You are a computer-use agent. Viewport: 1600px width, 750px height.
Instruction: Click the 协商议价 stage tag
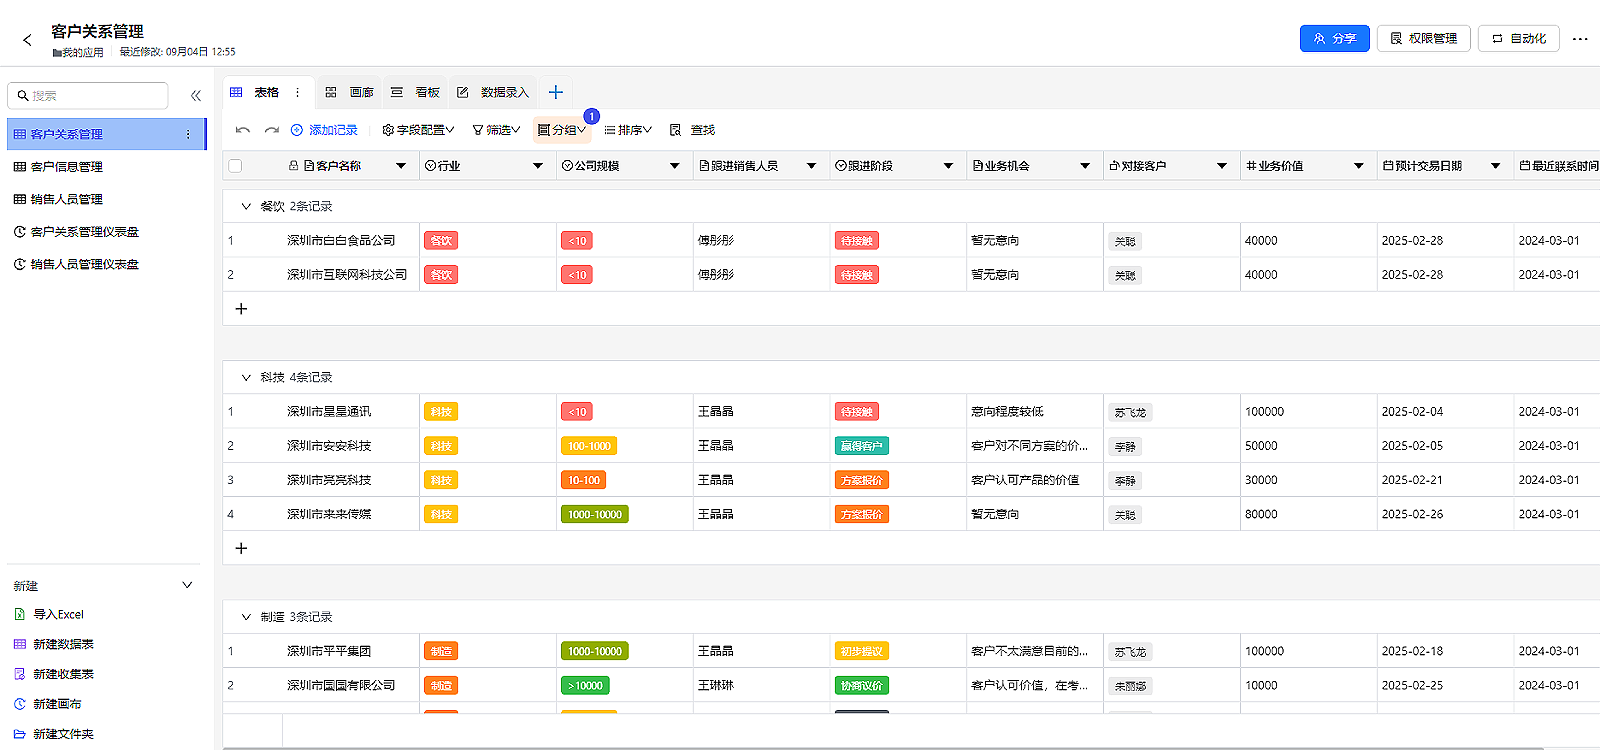(862, 686)
